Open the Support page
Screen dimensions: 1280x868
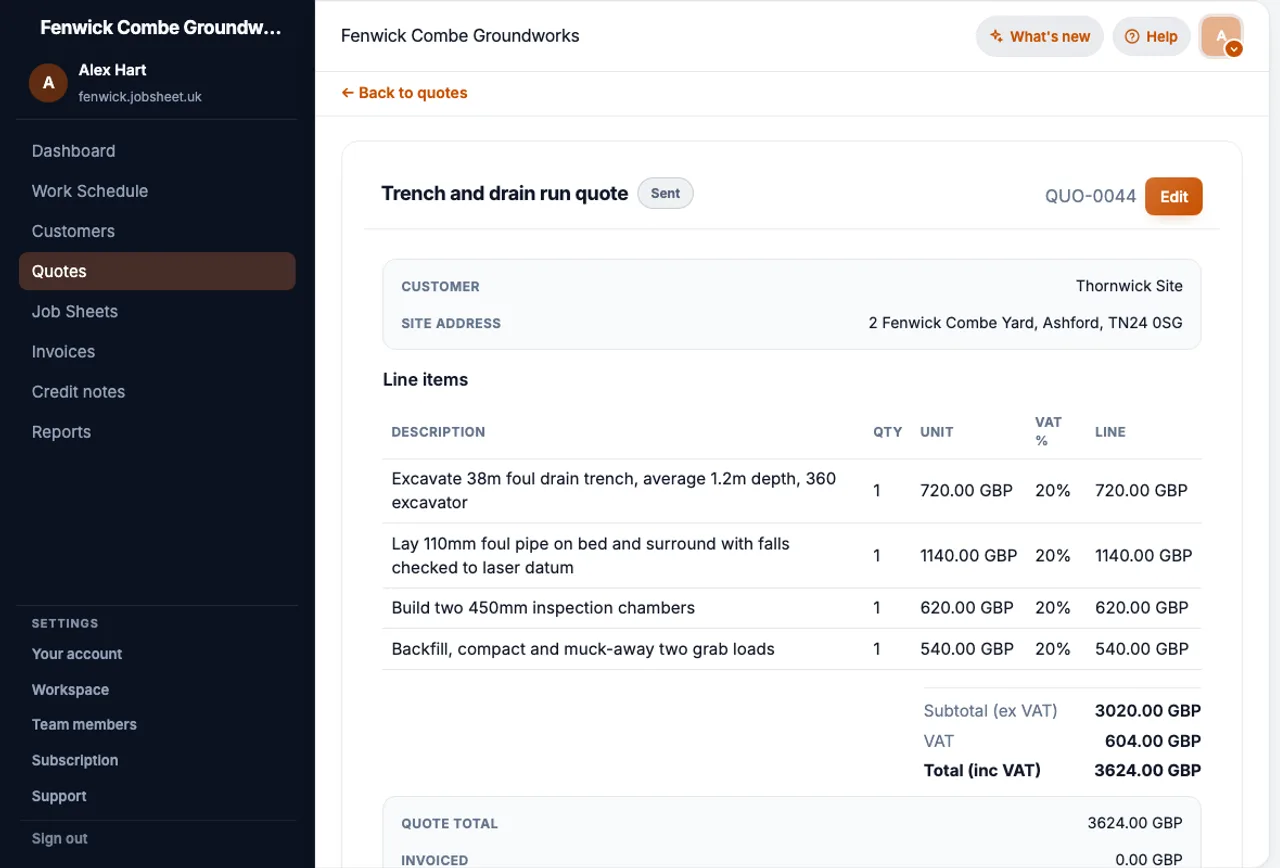(x=59, y=797)
